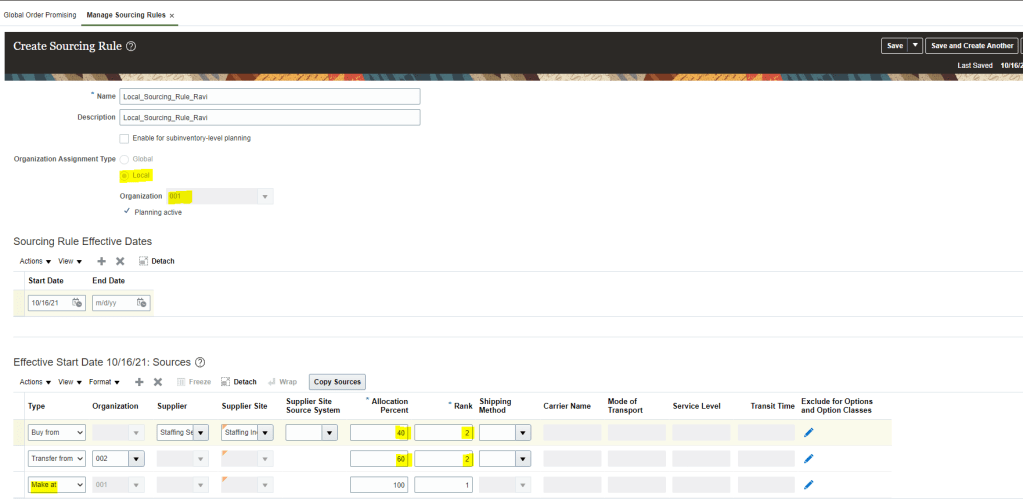Delete the selected effective date row

(x=120, y=261)
